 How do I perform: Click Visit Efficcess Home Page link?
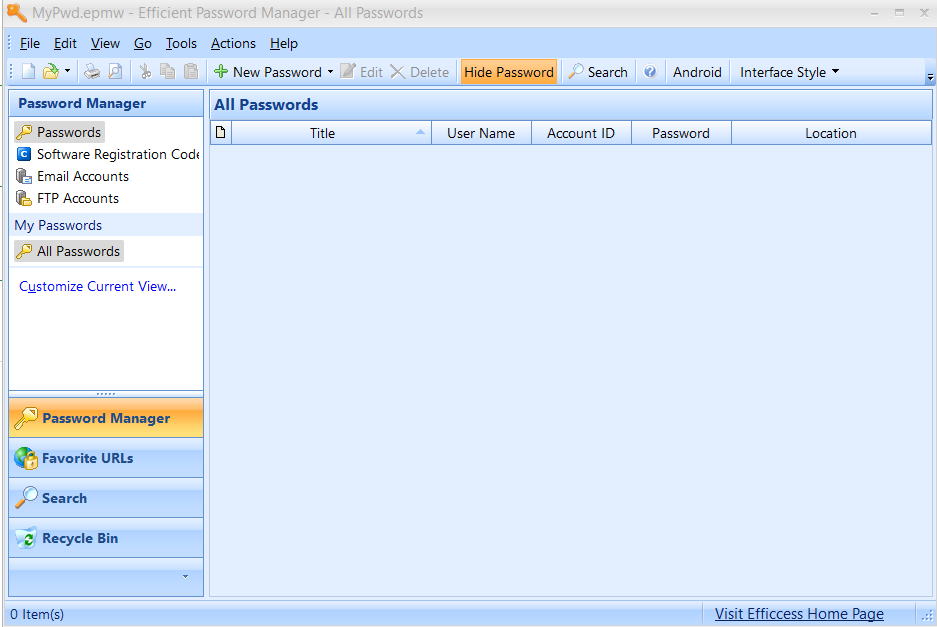pos(799,614)
